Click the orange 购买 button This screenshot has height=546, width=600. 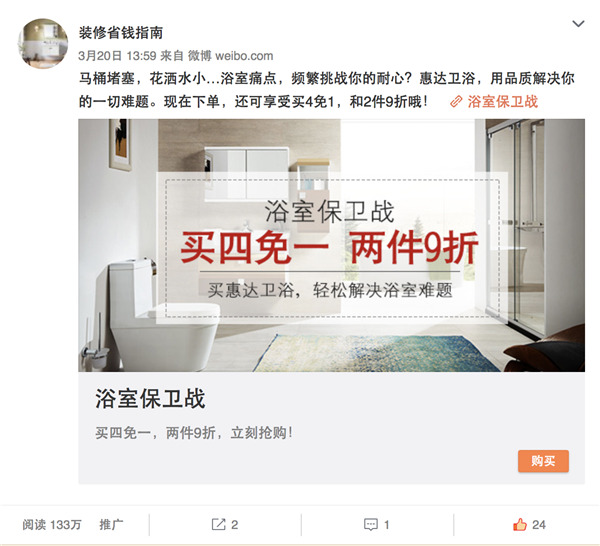coord(543,461)
